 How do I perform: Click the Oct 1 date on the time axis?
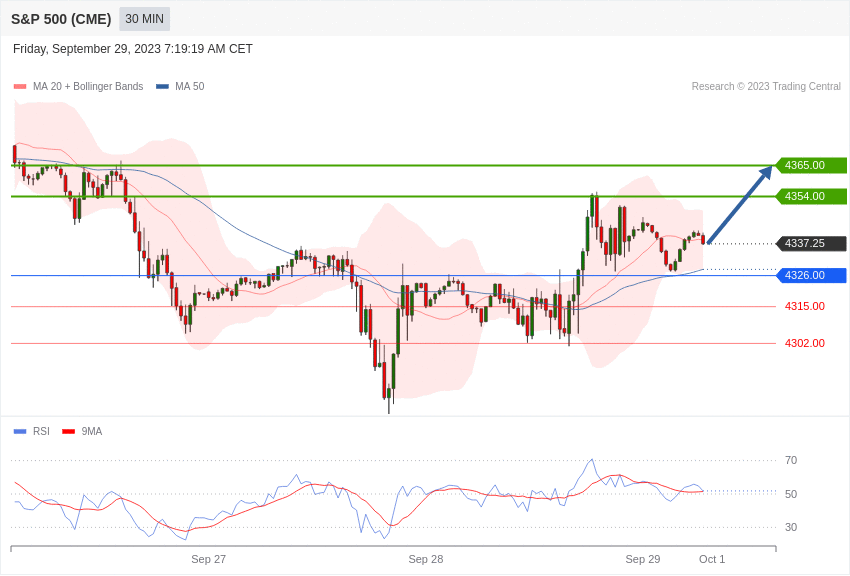click(712, 559)
